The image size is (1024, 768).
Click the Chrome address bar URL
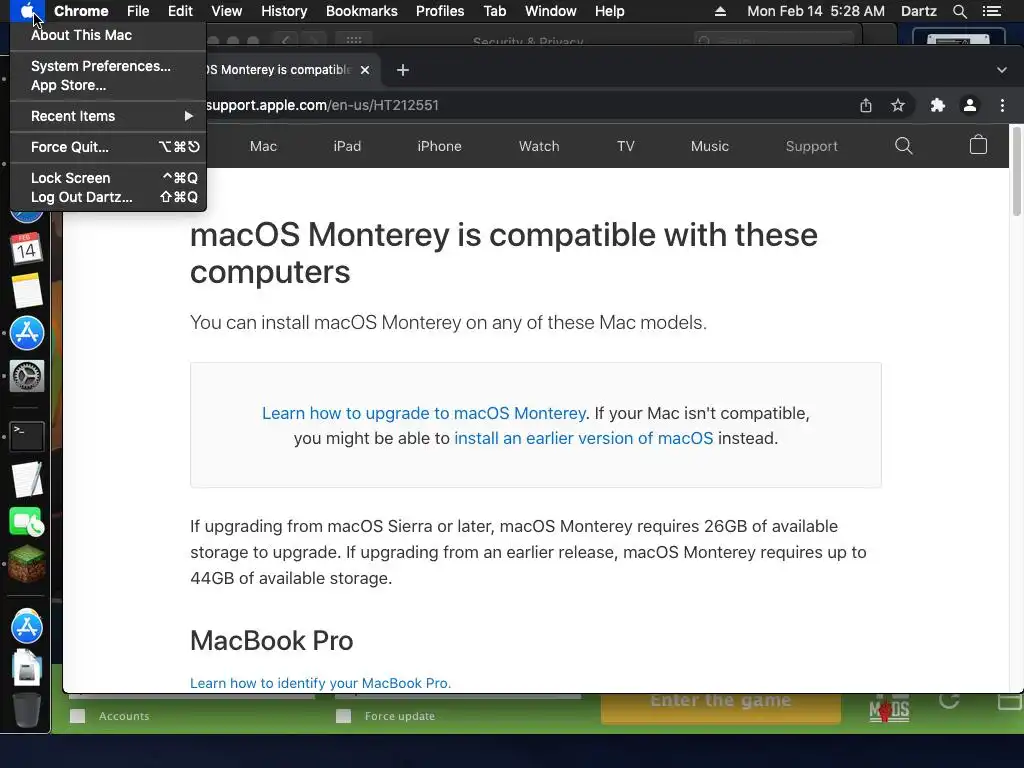coord(322,105)
